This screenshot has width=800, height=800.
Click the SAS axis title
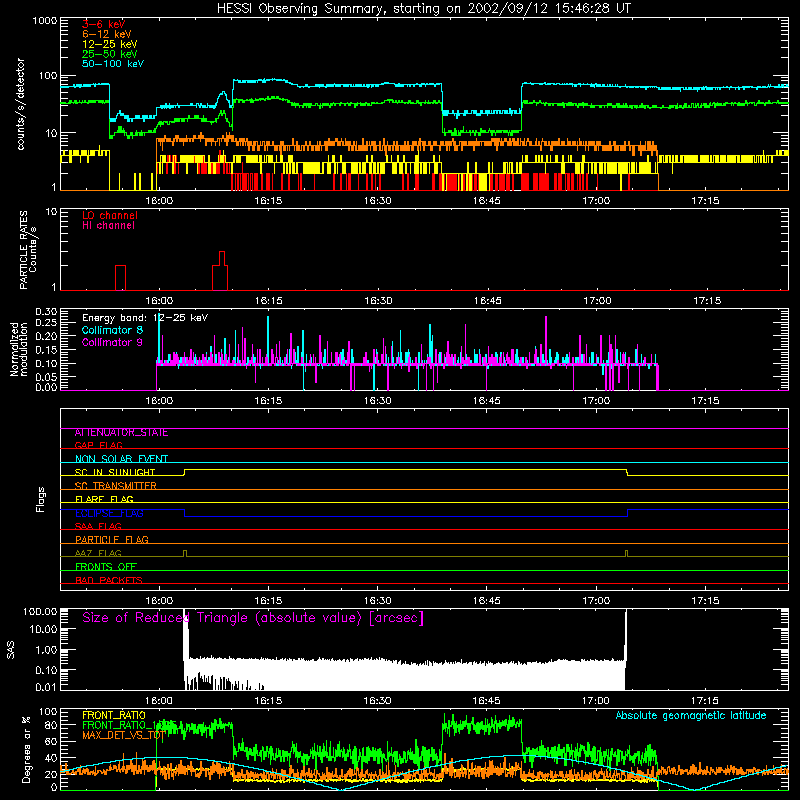pyautogui.click(x=11, y=650)
